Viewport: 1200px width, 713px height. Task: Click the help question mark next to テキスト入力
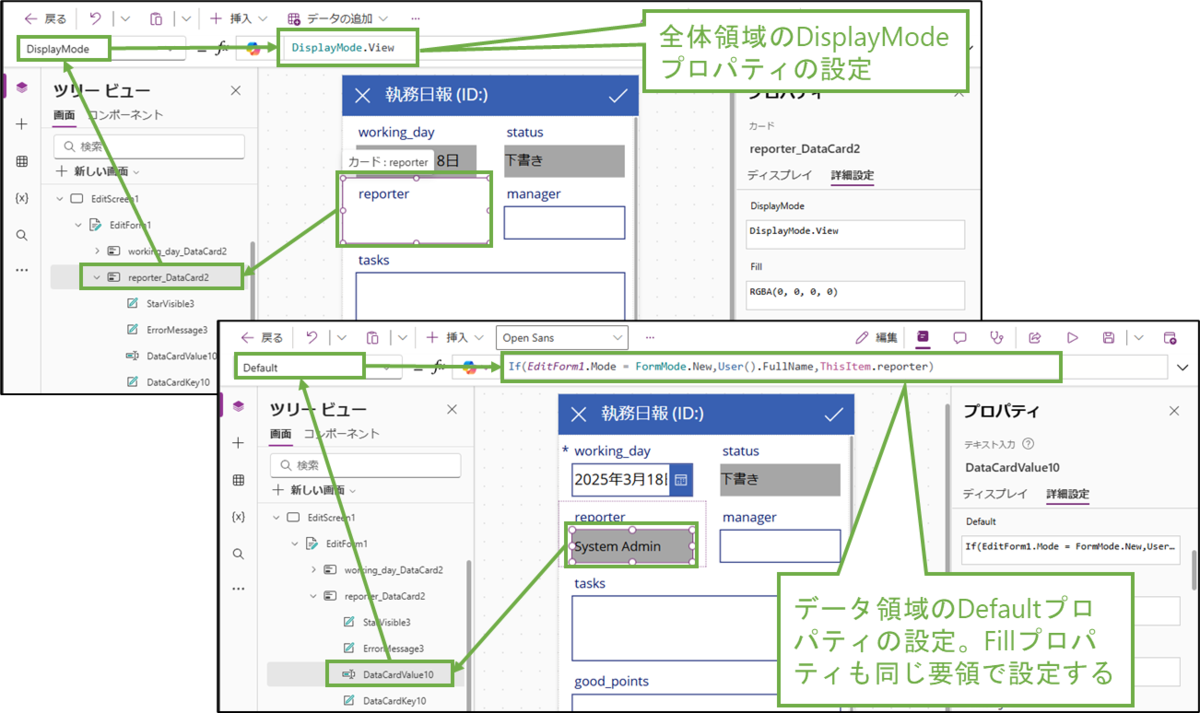1029,444
